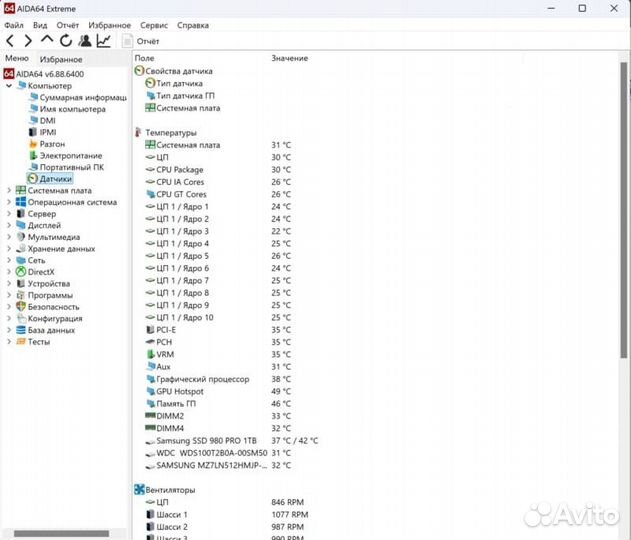The image size is (631, 540).
Task: Switch to the Меню tab
Action: pos(17,58)
